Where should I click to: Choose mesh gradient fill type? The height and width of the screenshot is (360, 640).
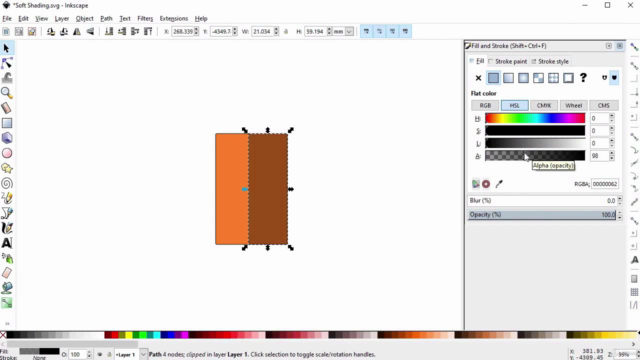pos(538,78)
